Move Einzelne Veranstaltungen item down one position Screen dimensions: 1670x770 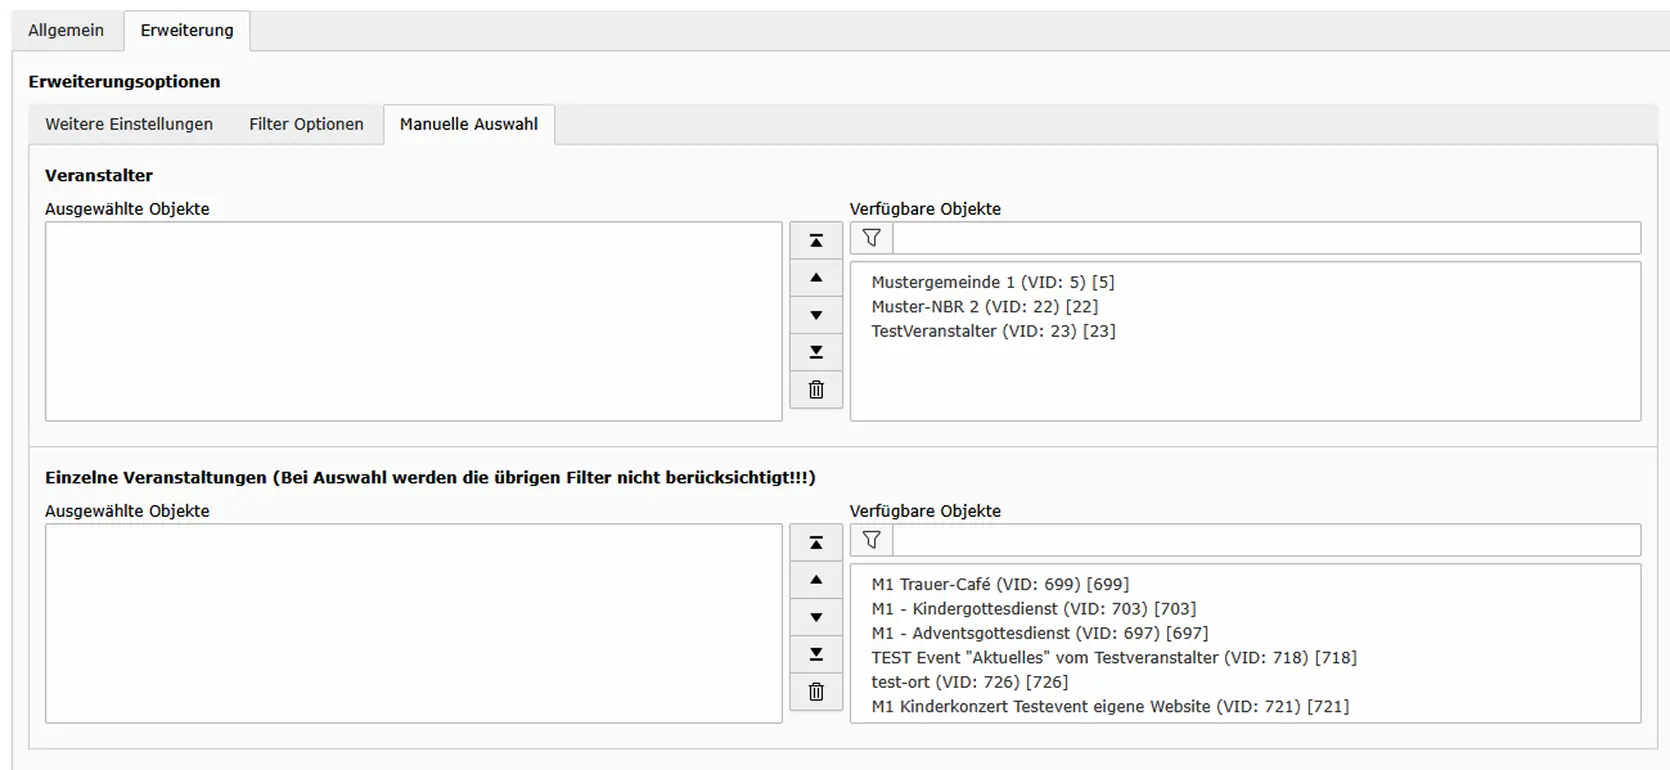tap(816, 617)
